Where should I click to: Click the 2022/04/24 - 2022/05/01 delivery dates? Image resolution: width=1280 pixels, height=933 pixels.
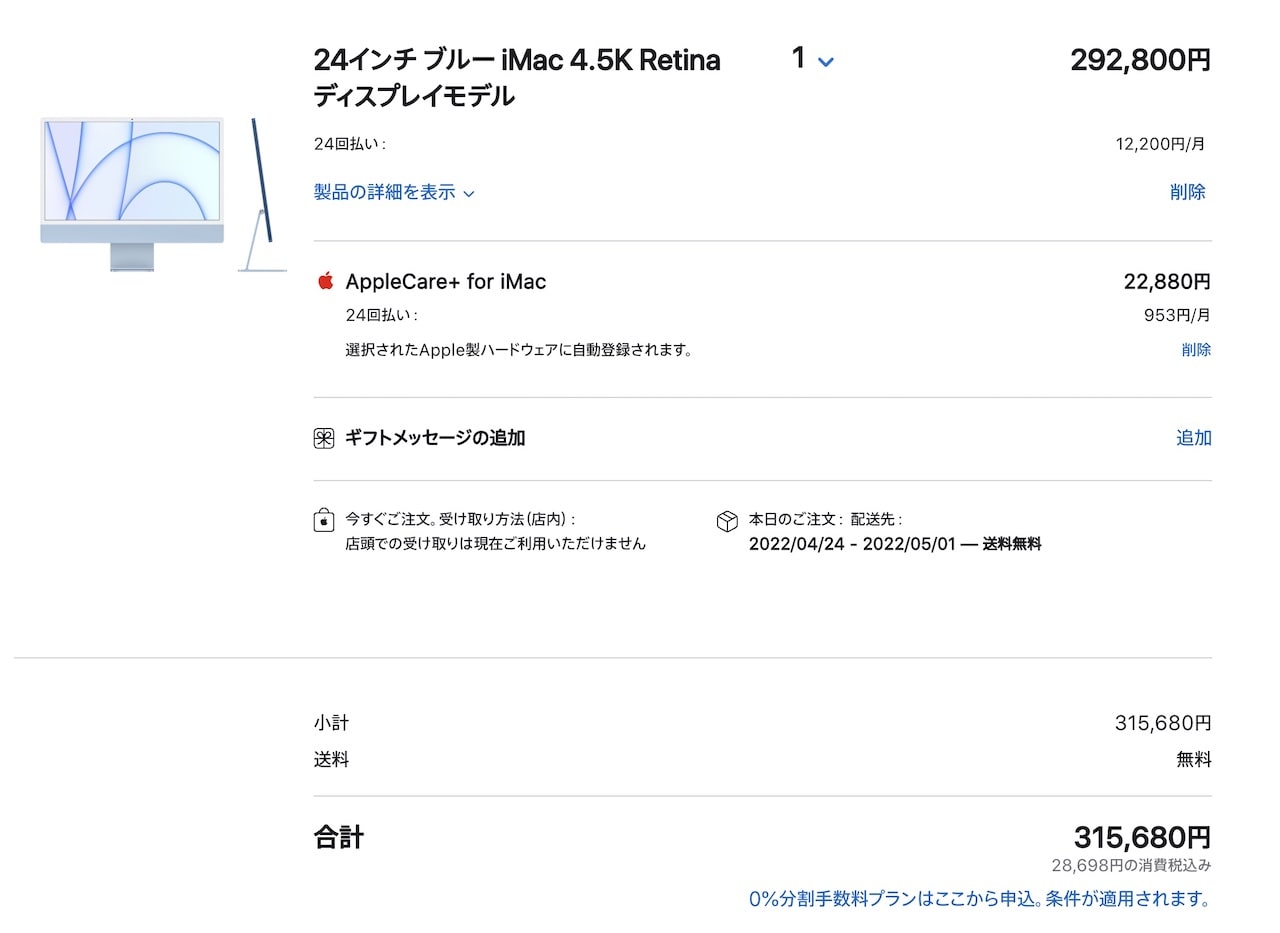click(x=852, y=544)
